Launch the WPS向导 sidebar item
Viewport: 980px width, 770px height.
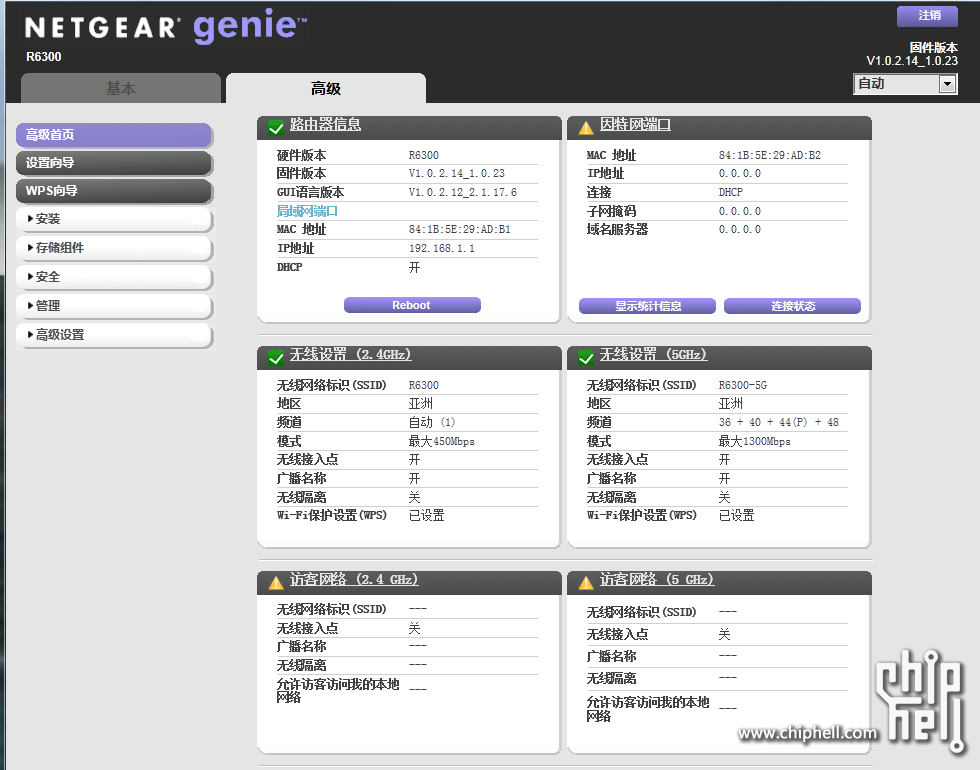[x=114, y=191]
